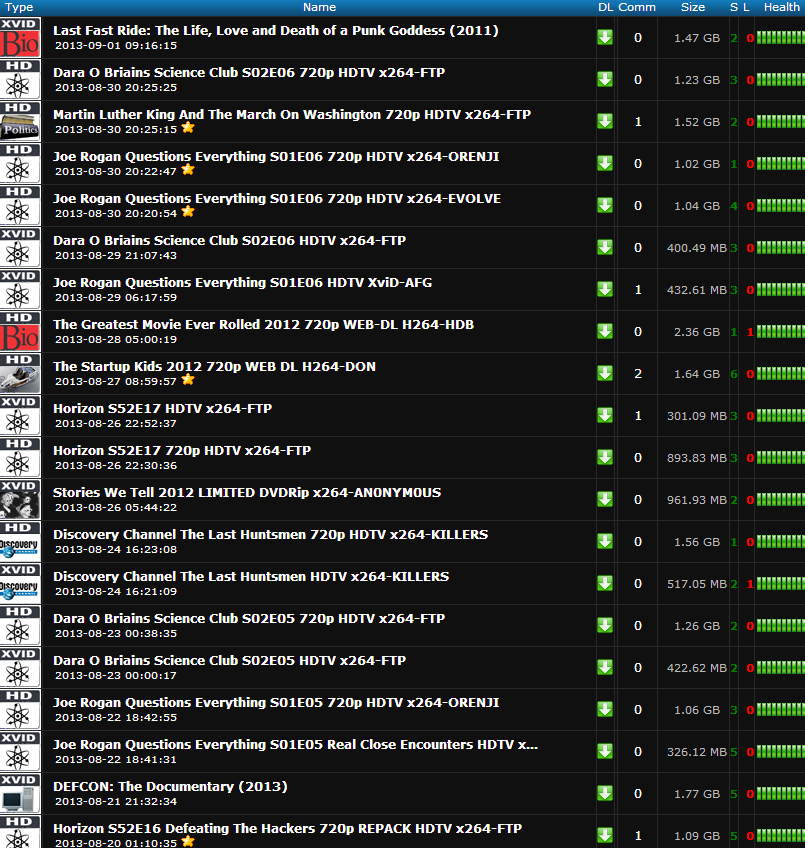The image size is (805, 848).
Task: Download Science Club S02E06 HDTV x264-FTP (400.49 MB)
Action: tap(605, 247)
